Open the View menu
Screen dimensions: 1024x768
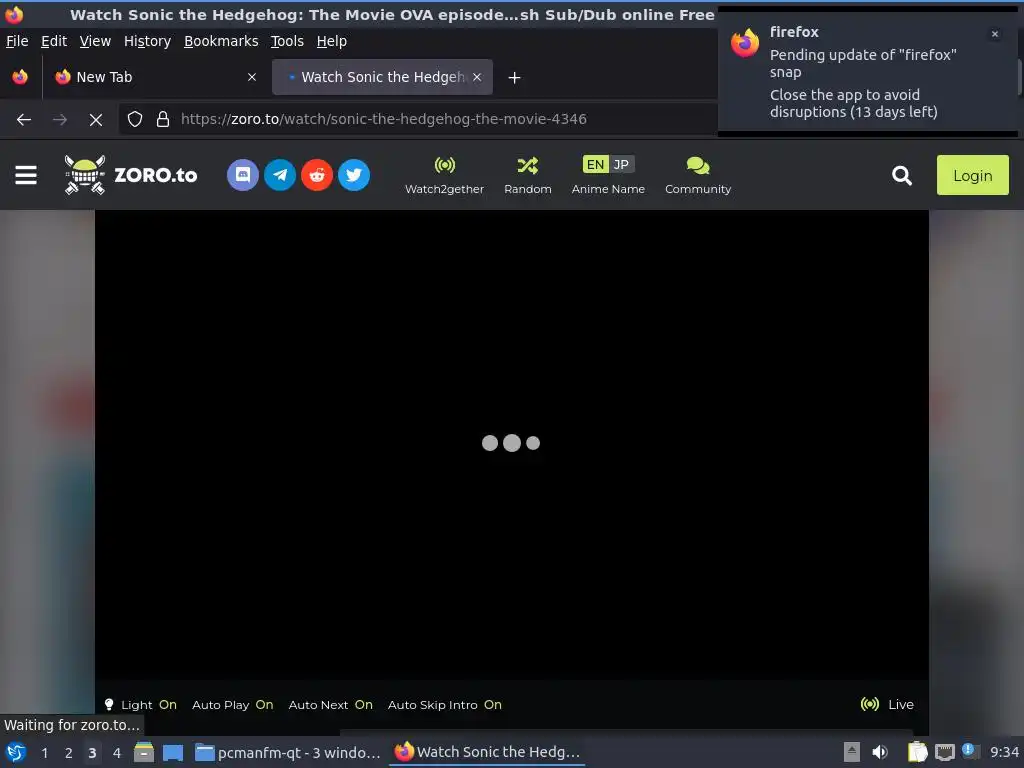pyautogui.click(x=95, y=41)
